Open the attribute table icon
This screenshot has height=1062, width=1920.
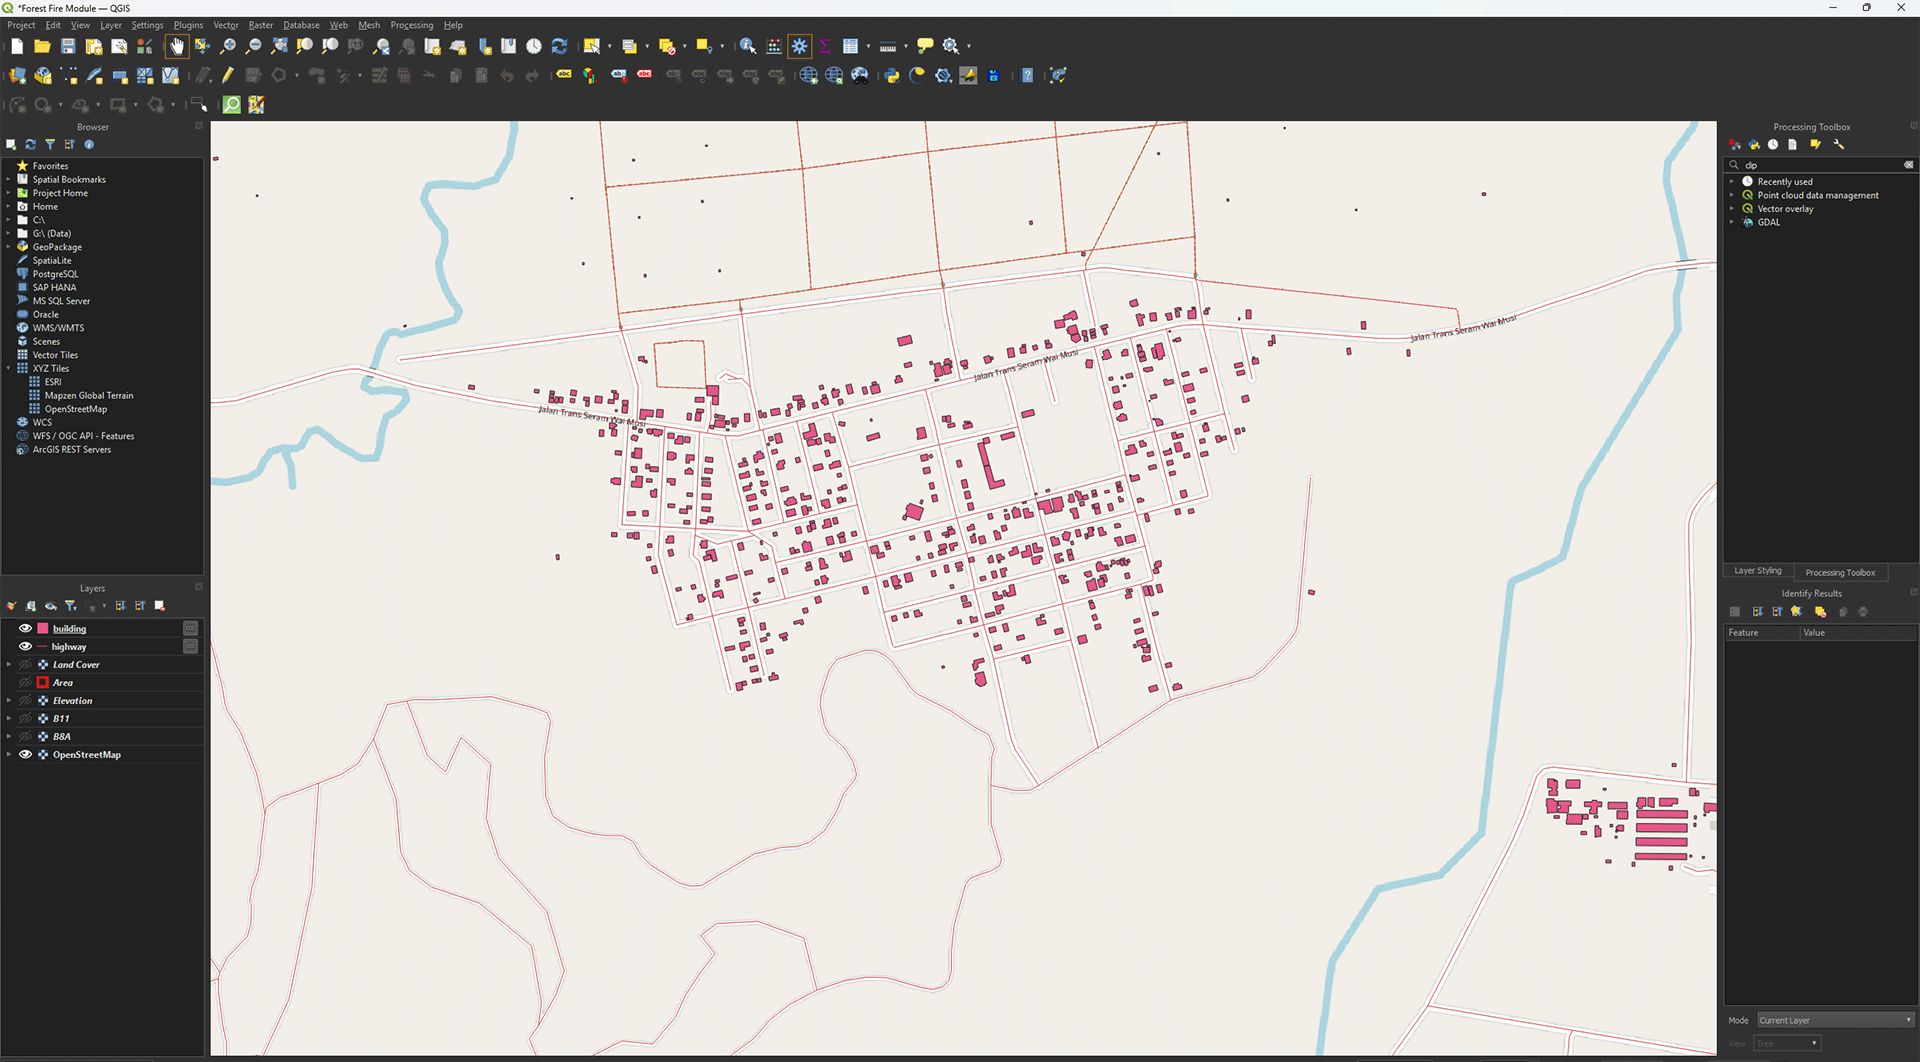click(x=850, y=46)
